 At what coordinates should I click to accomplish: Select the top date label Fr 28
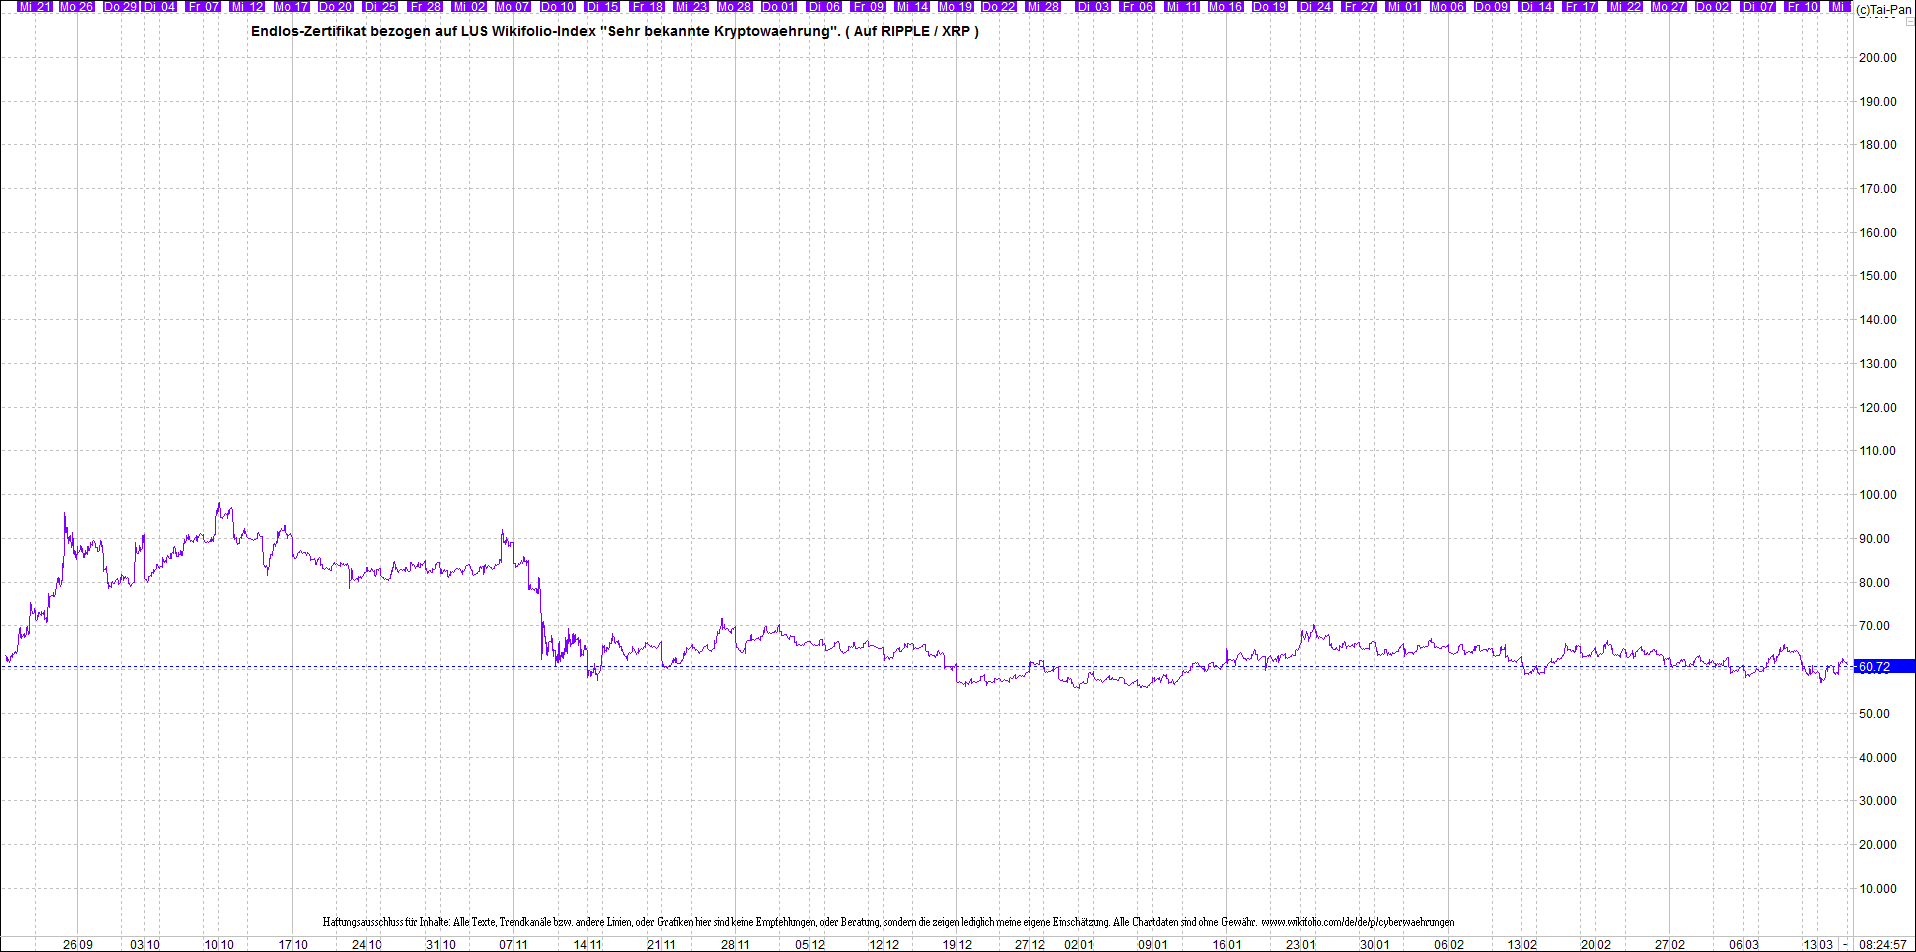coord(426,6)
